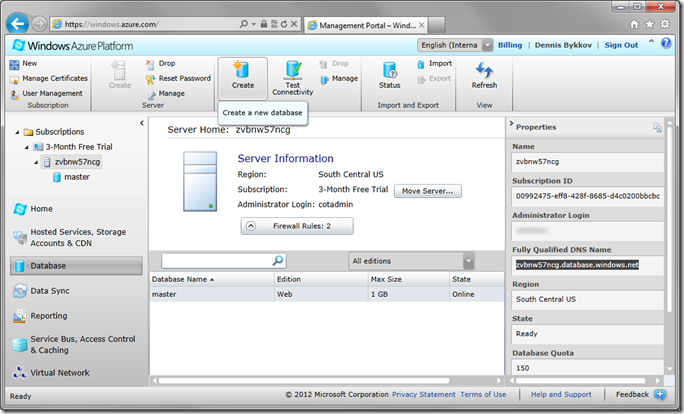Click the browser home icon
The height and width of the screenshot is (414, 684).
click(x=634, y=24)
